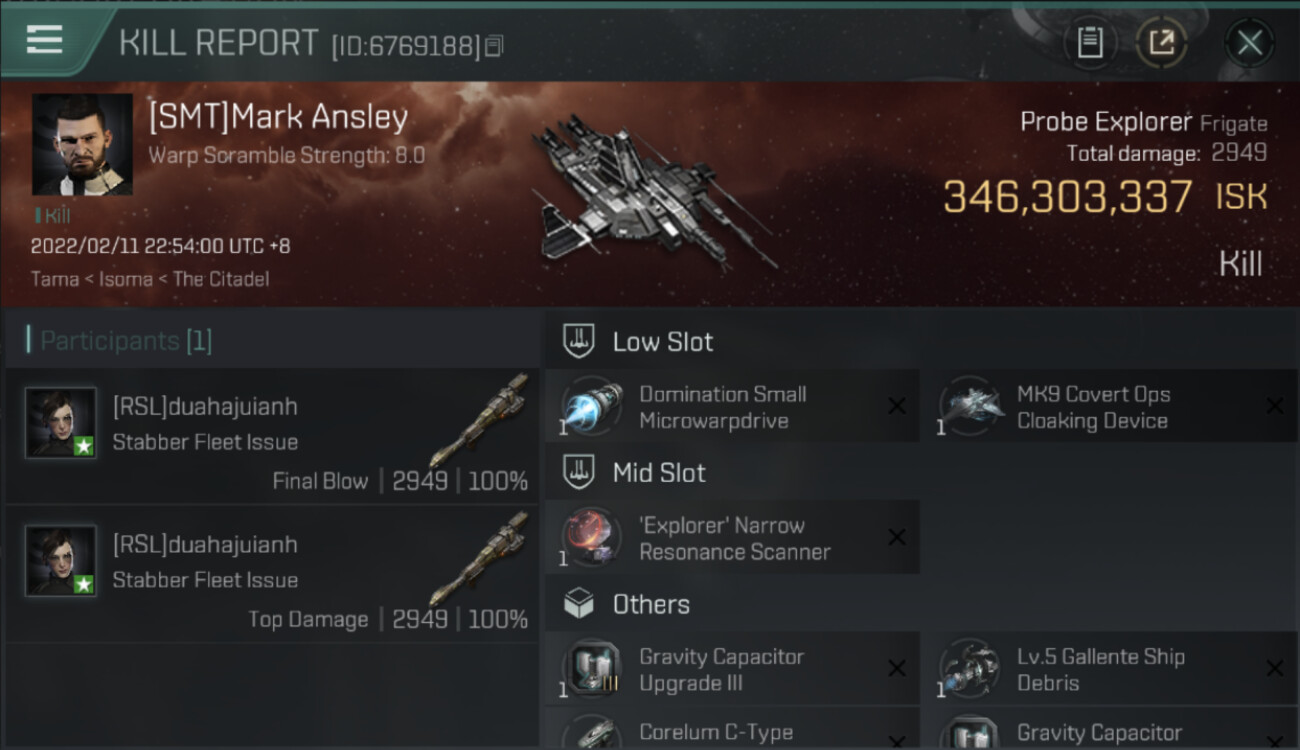Select the MK9 Covert Ops Cloaking Device icon
The width and height of the screenshot is (1300, 750).
970,406
